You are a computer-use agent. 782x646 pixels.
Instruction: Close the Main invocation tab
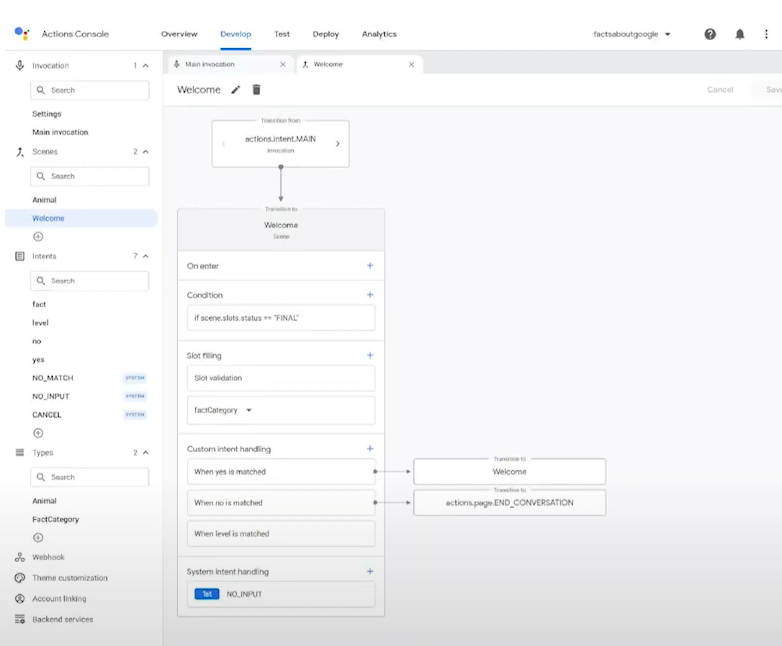pyautogui.click(x=283, y=64)
